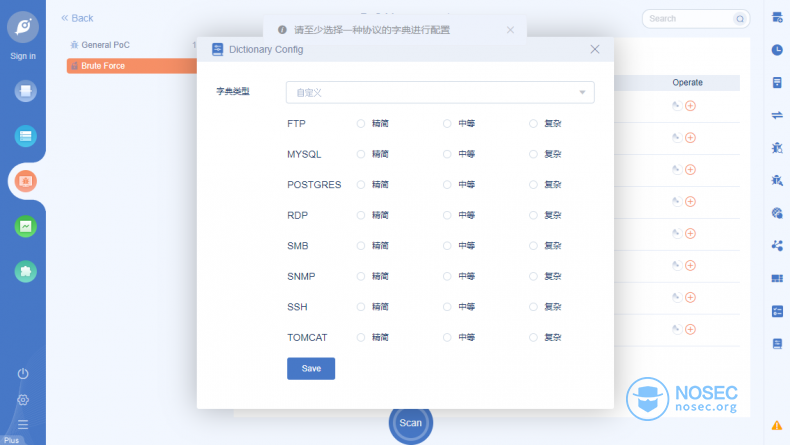The image size is (790, 445).
Task: Click the Plus label at bottom left
Action: pyautogui.click(x=12, y=440)
